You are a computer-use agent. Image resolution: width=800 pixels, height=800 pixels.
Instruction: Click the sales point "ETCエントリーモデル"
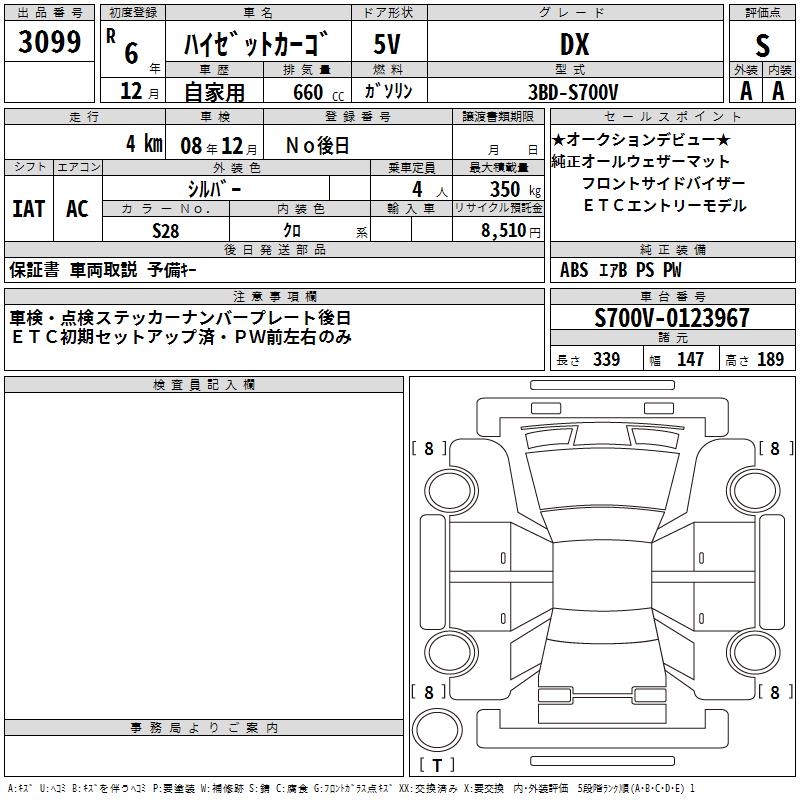click(x=665, y=205)
